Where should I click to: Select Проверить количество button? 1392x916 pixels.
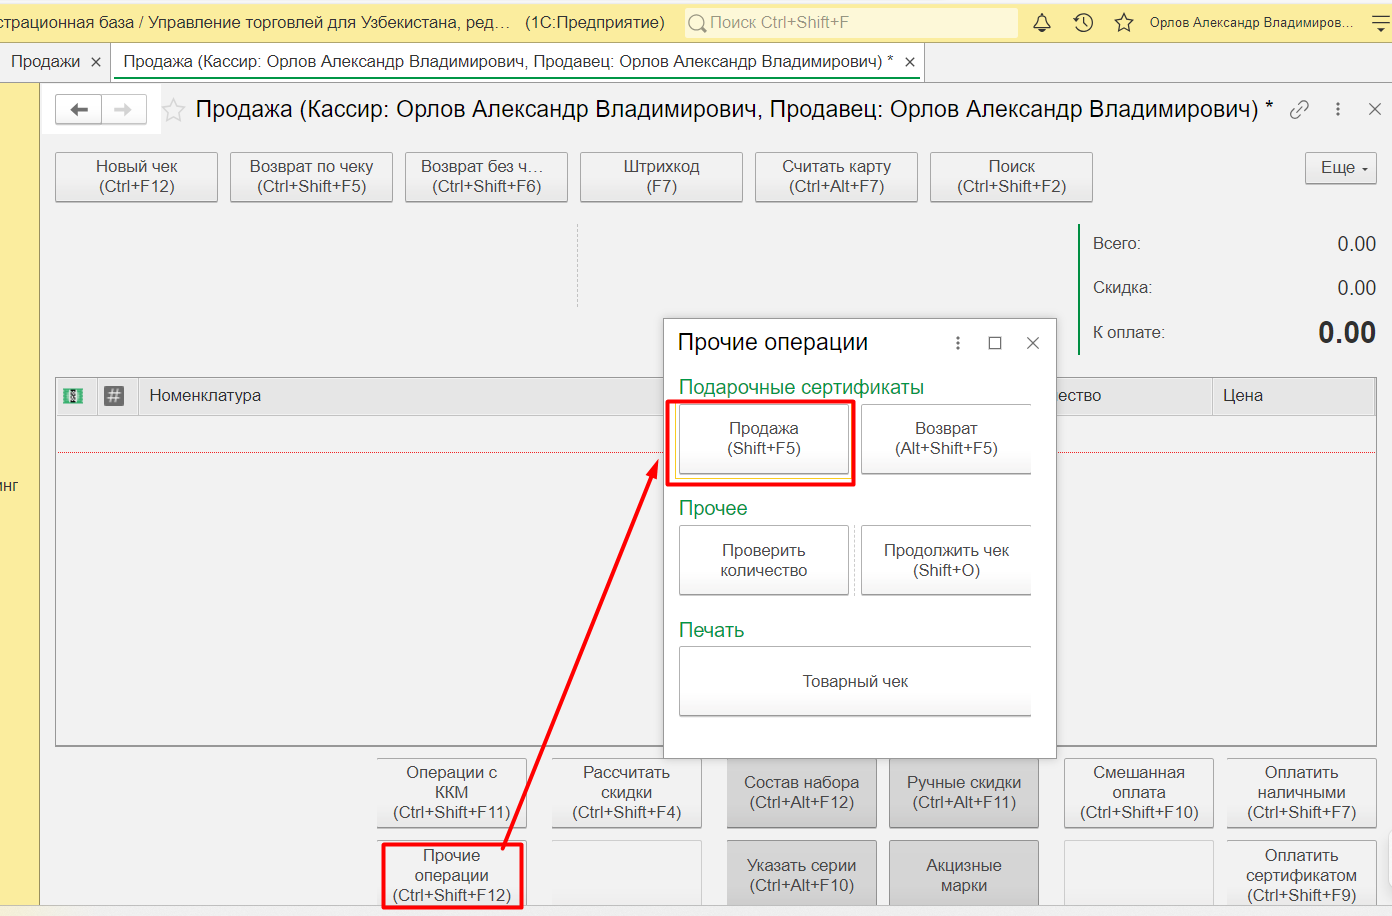764,560
